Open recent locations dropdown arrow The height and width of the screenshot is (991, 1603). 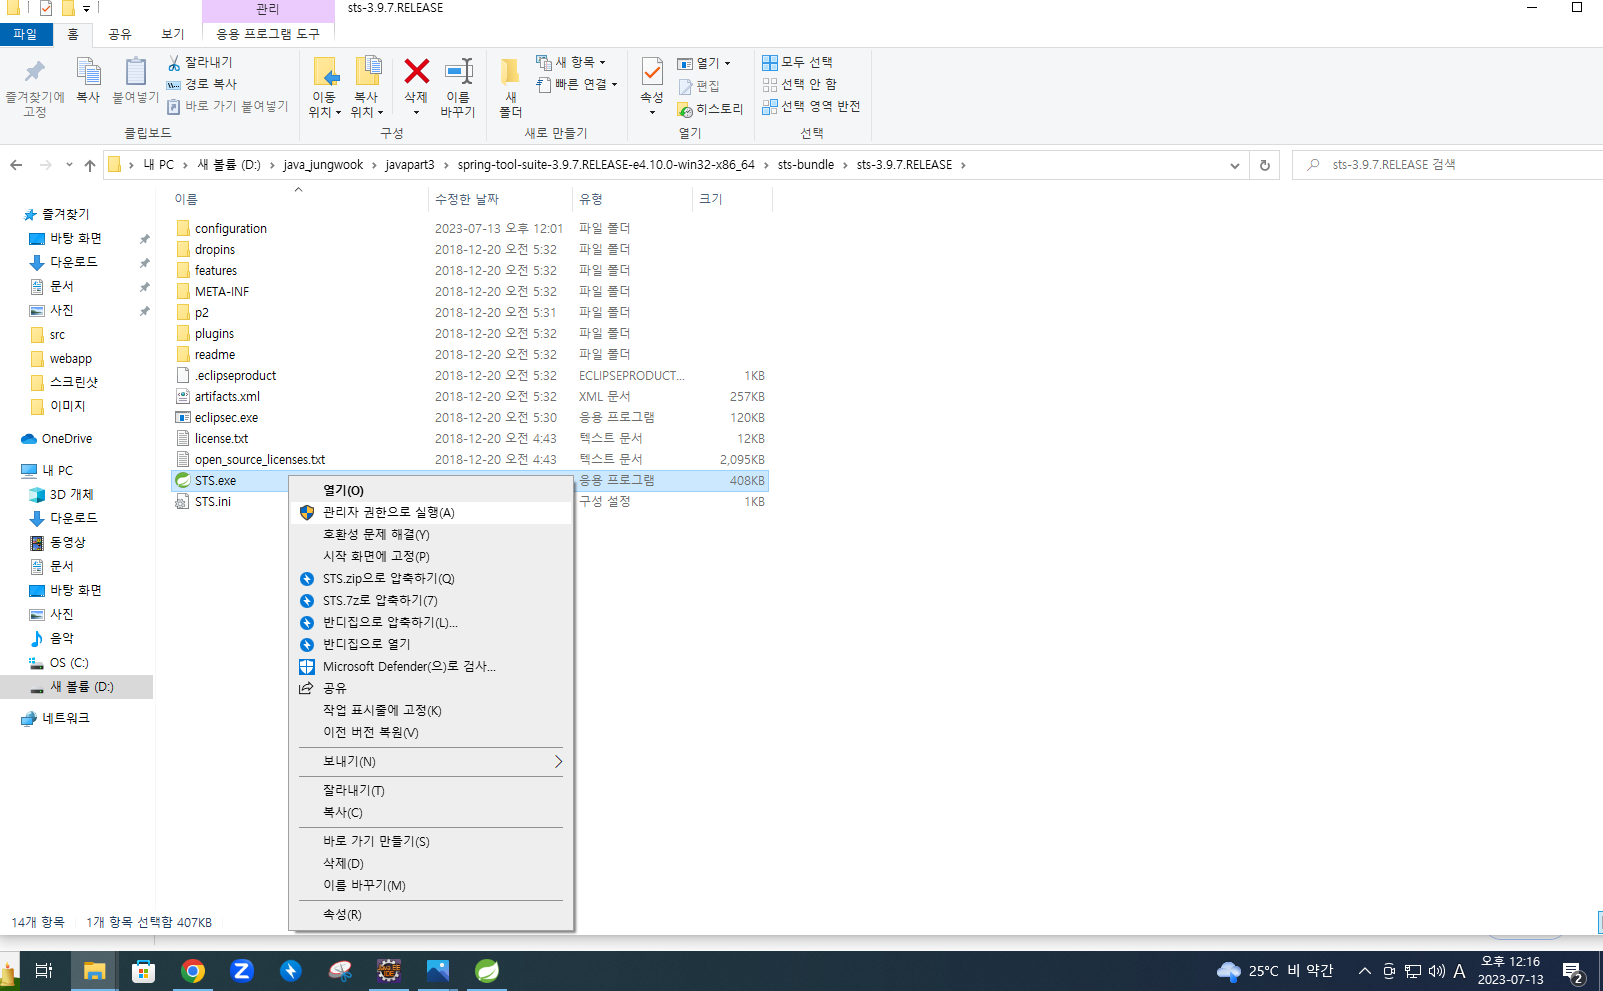(69, 165)
